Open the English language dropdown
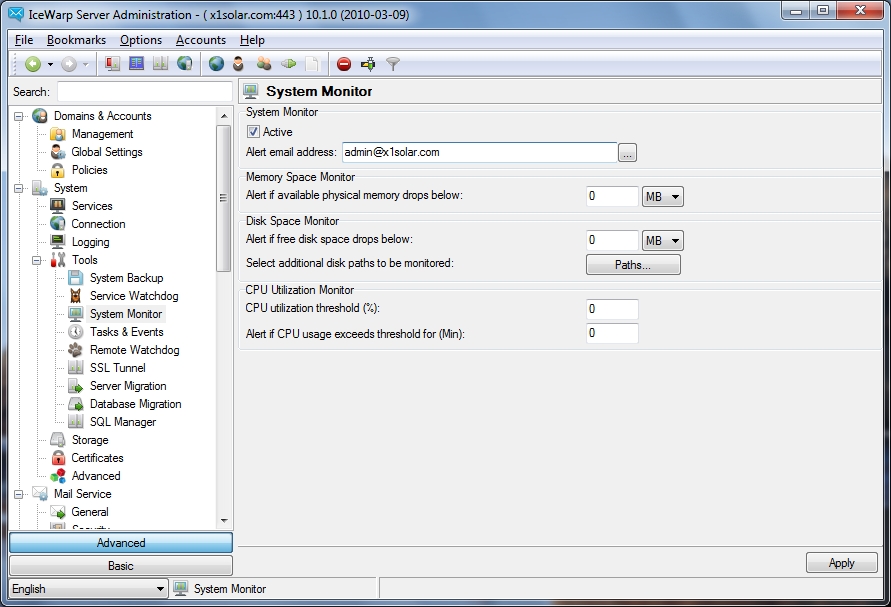The image size is (891, 607). pos(87,589)
